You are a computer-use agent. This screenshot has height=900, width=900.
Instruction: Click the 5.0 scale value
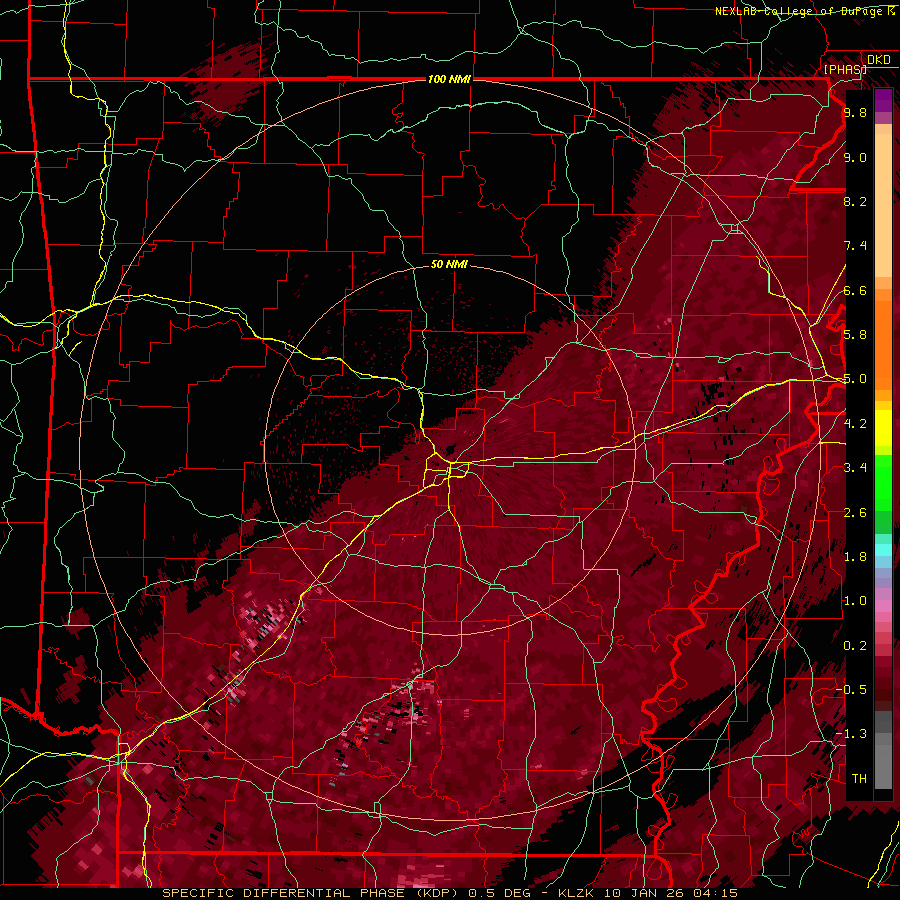(x=855, y=379)
